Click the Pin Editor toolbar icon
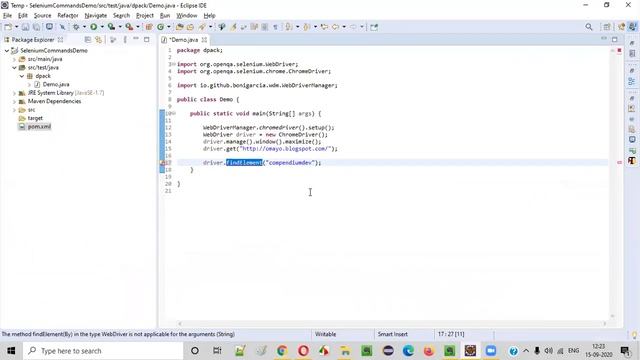Image resolution: width=640 pixels, height=360 pixels. [x=374, y=27]
